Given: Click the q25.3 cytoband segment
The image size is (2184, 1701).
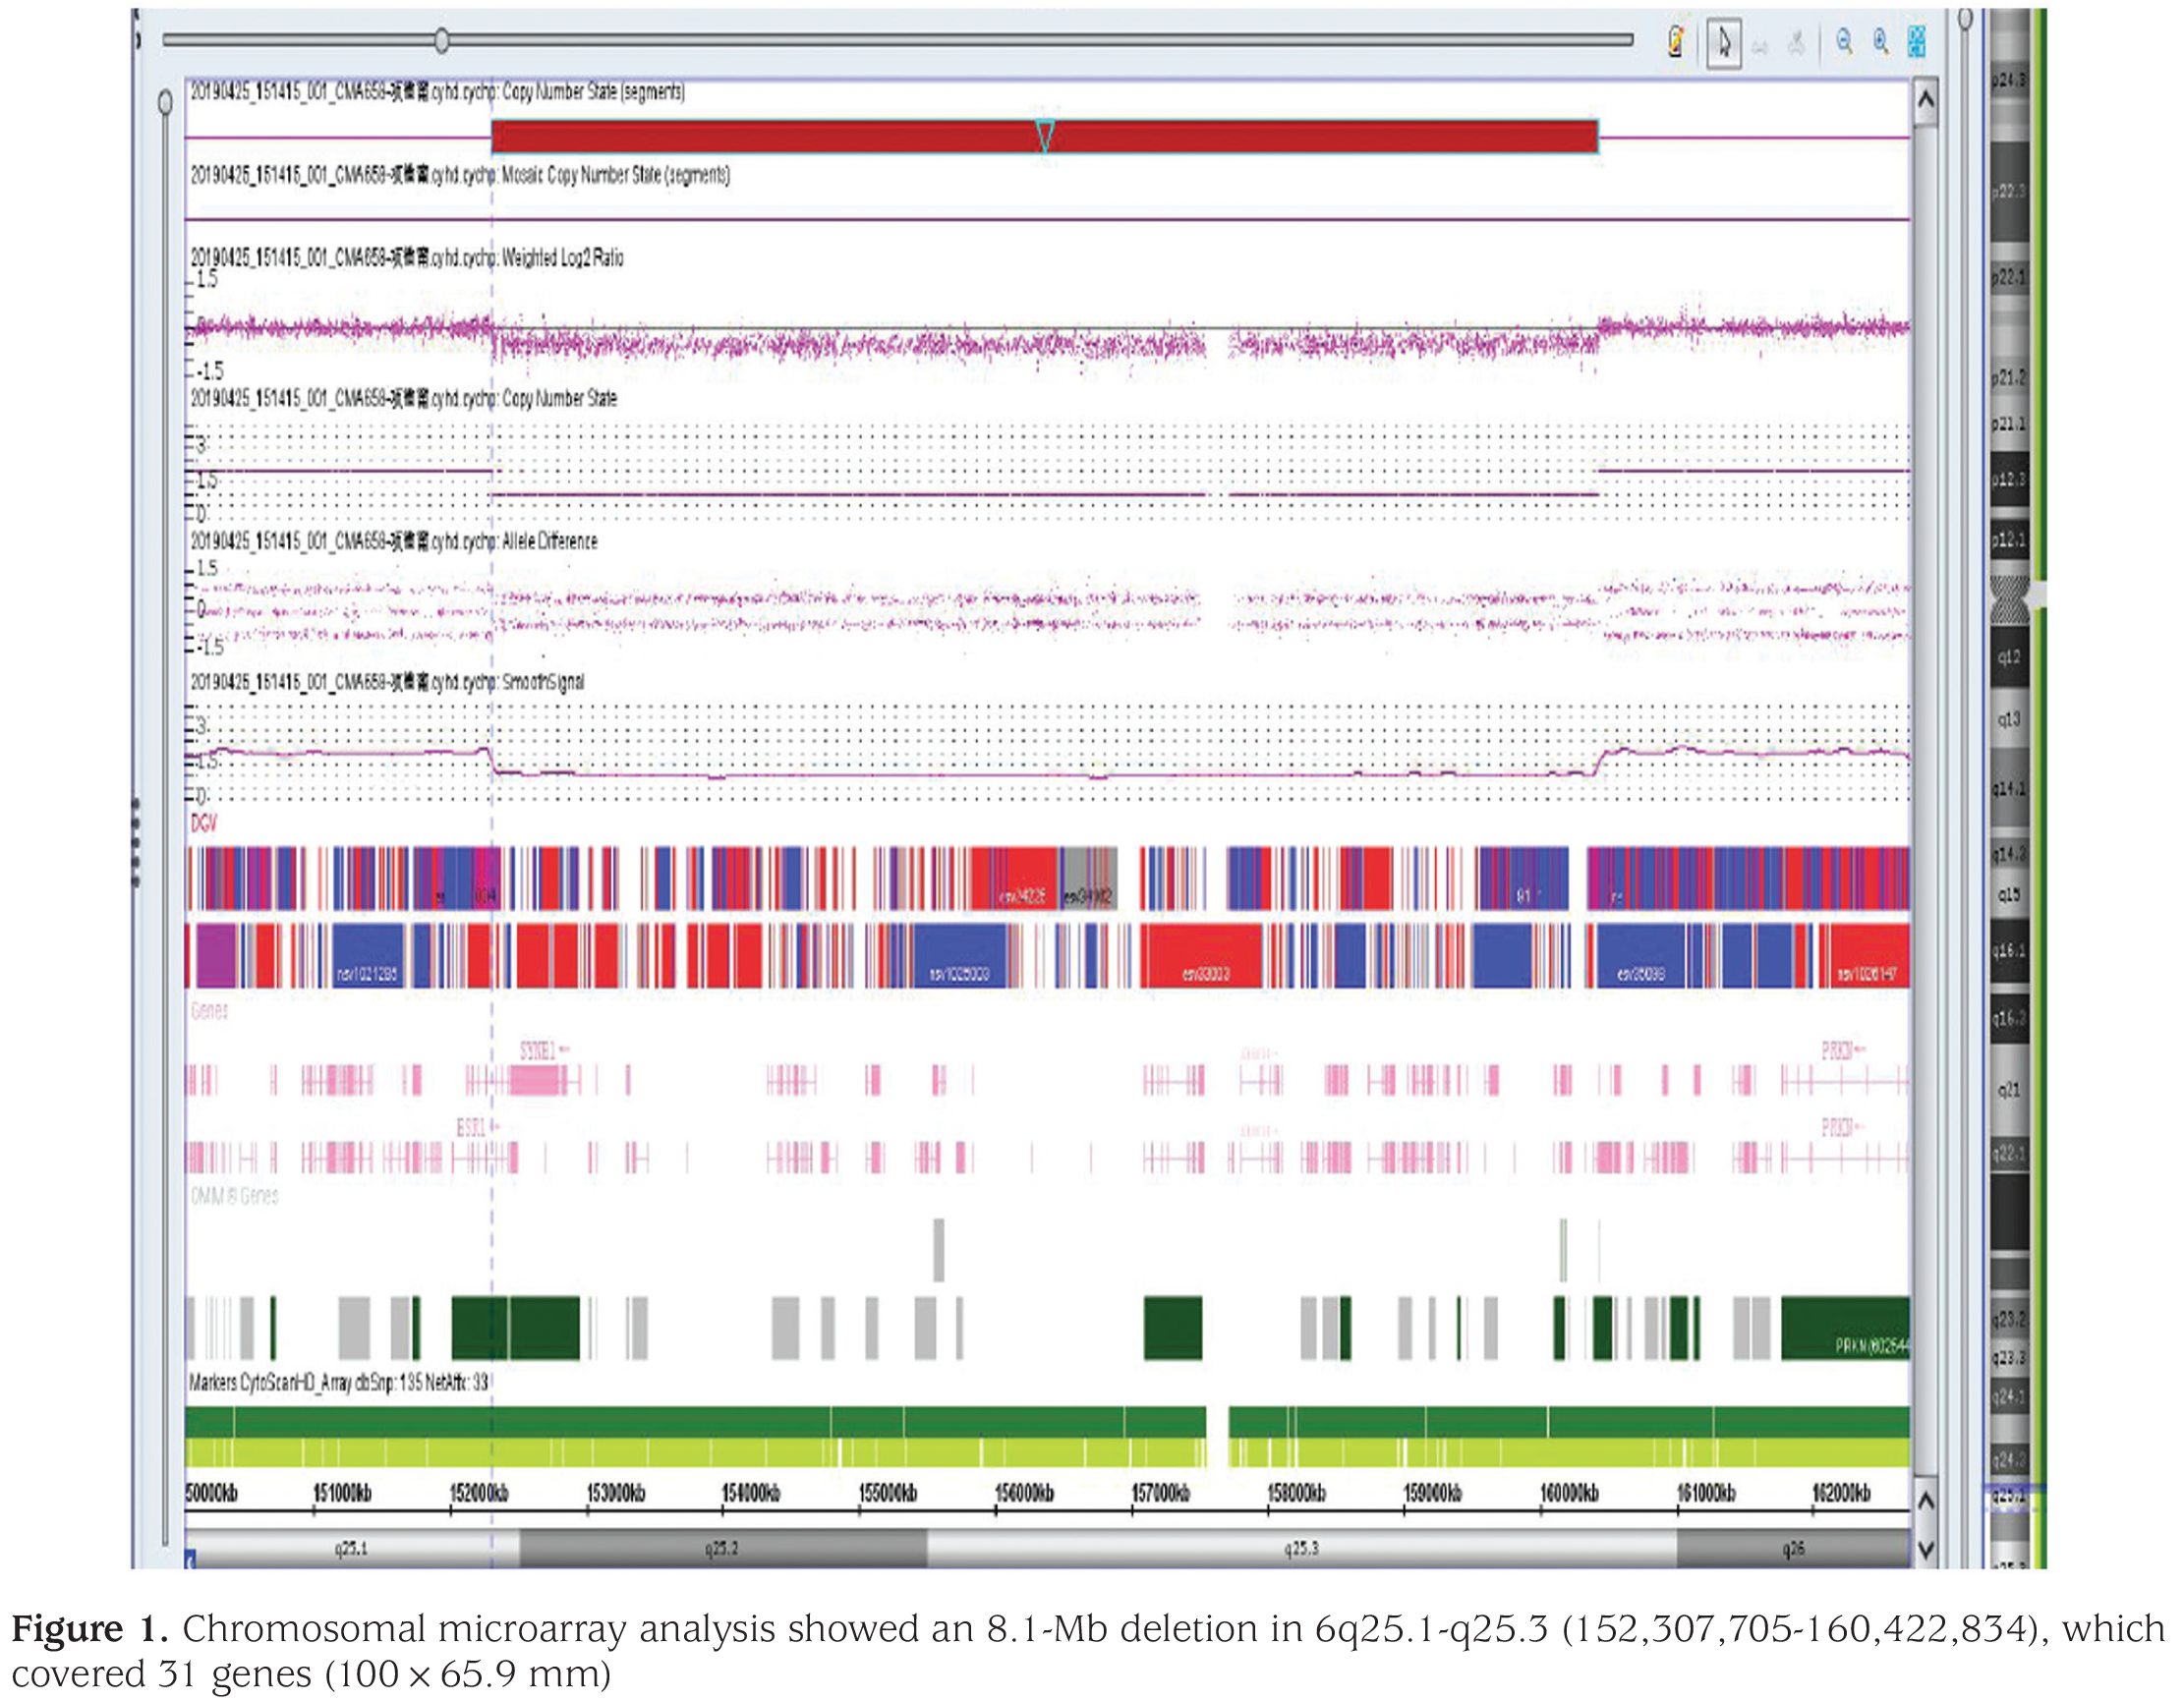Looking at the screenshot, I should 1301,1548.
